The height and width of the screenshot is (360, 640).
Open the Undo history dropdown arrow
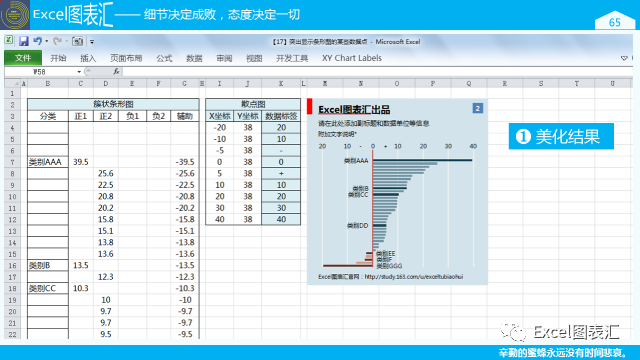coord(47,42)
